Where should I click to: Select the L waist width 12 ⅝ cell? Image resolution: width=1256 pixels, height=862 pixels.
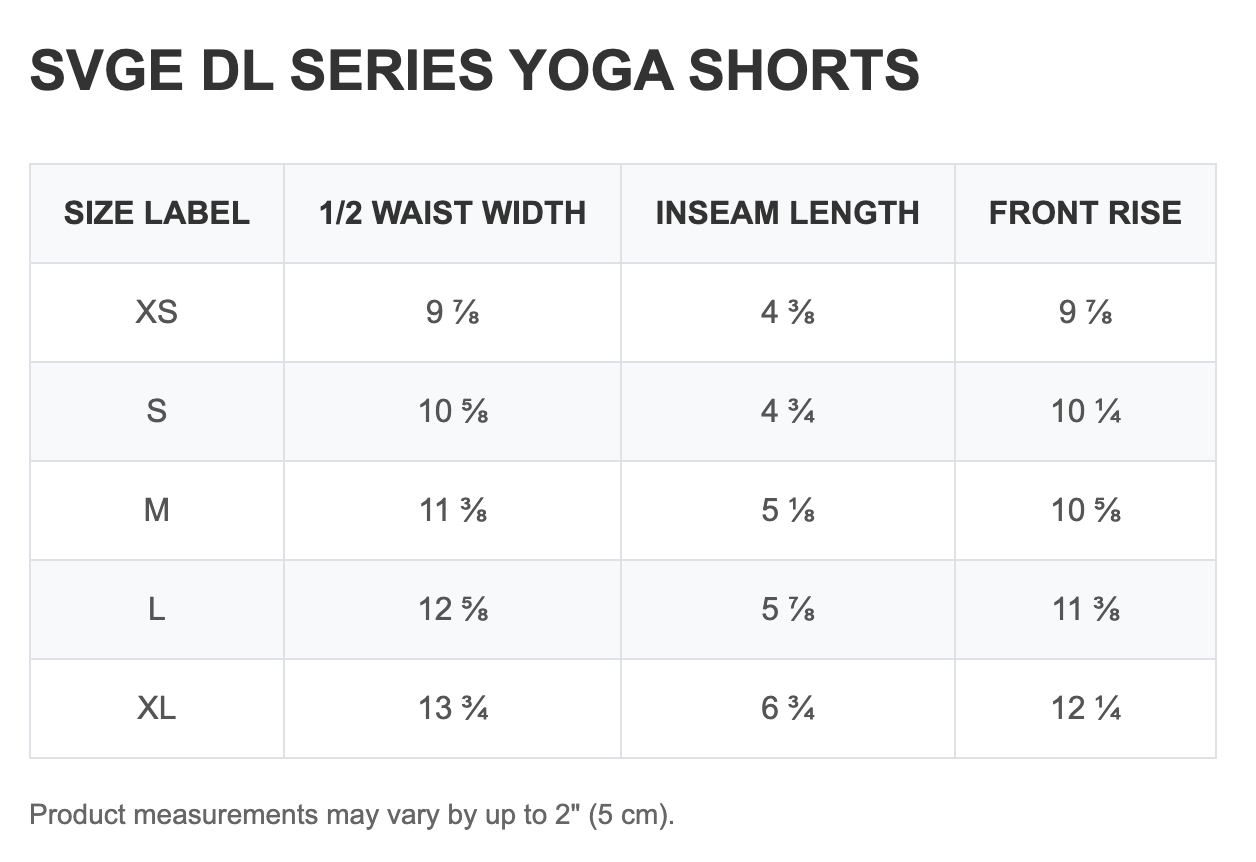[x=452, y=609]
